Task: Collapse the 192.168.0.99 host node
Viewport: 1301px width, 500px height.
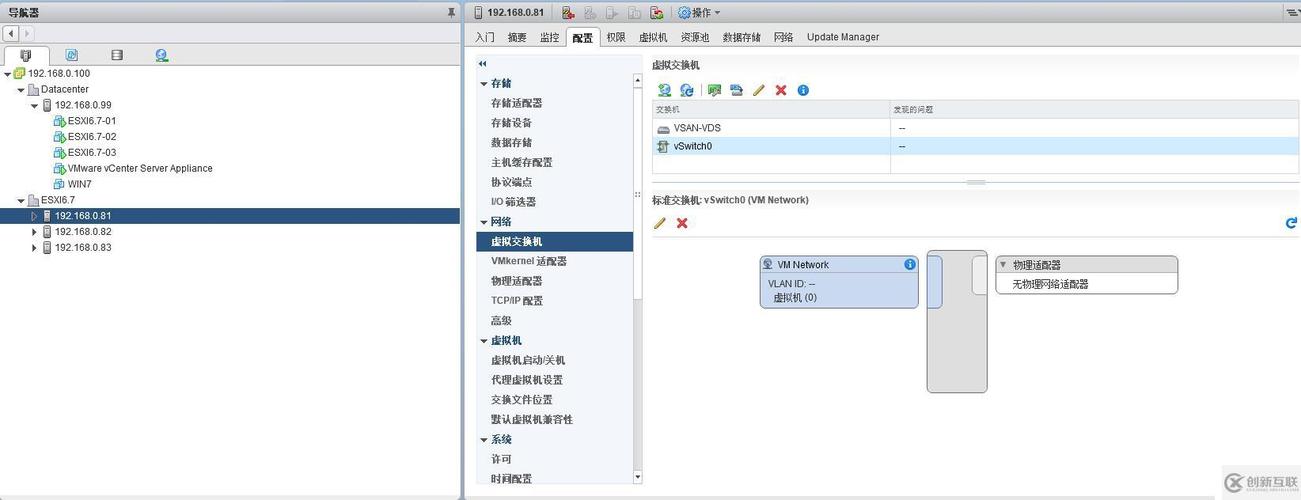Action: click(x=34, y=105)
